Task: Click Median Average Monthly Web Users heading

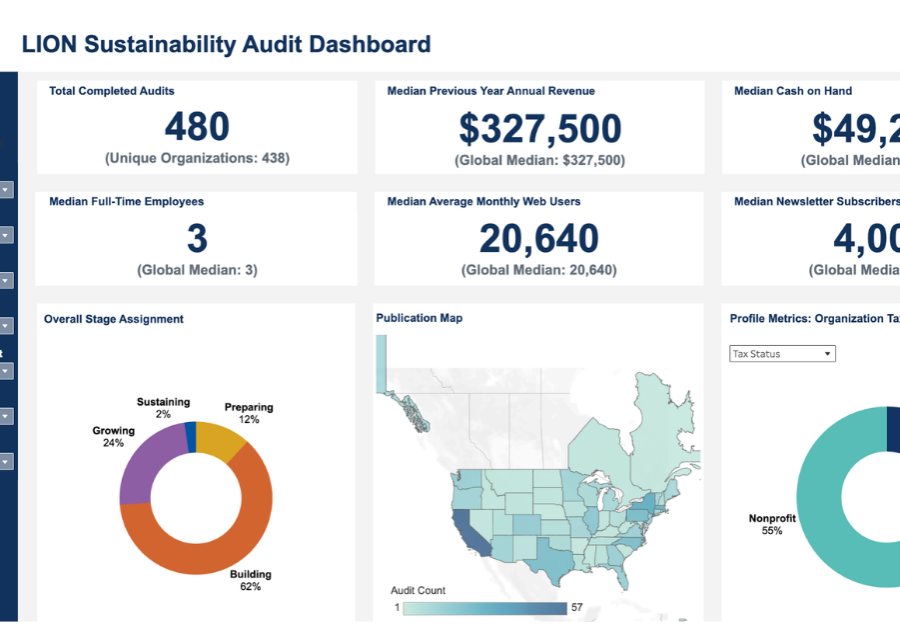Action: coord(483,201)
